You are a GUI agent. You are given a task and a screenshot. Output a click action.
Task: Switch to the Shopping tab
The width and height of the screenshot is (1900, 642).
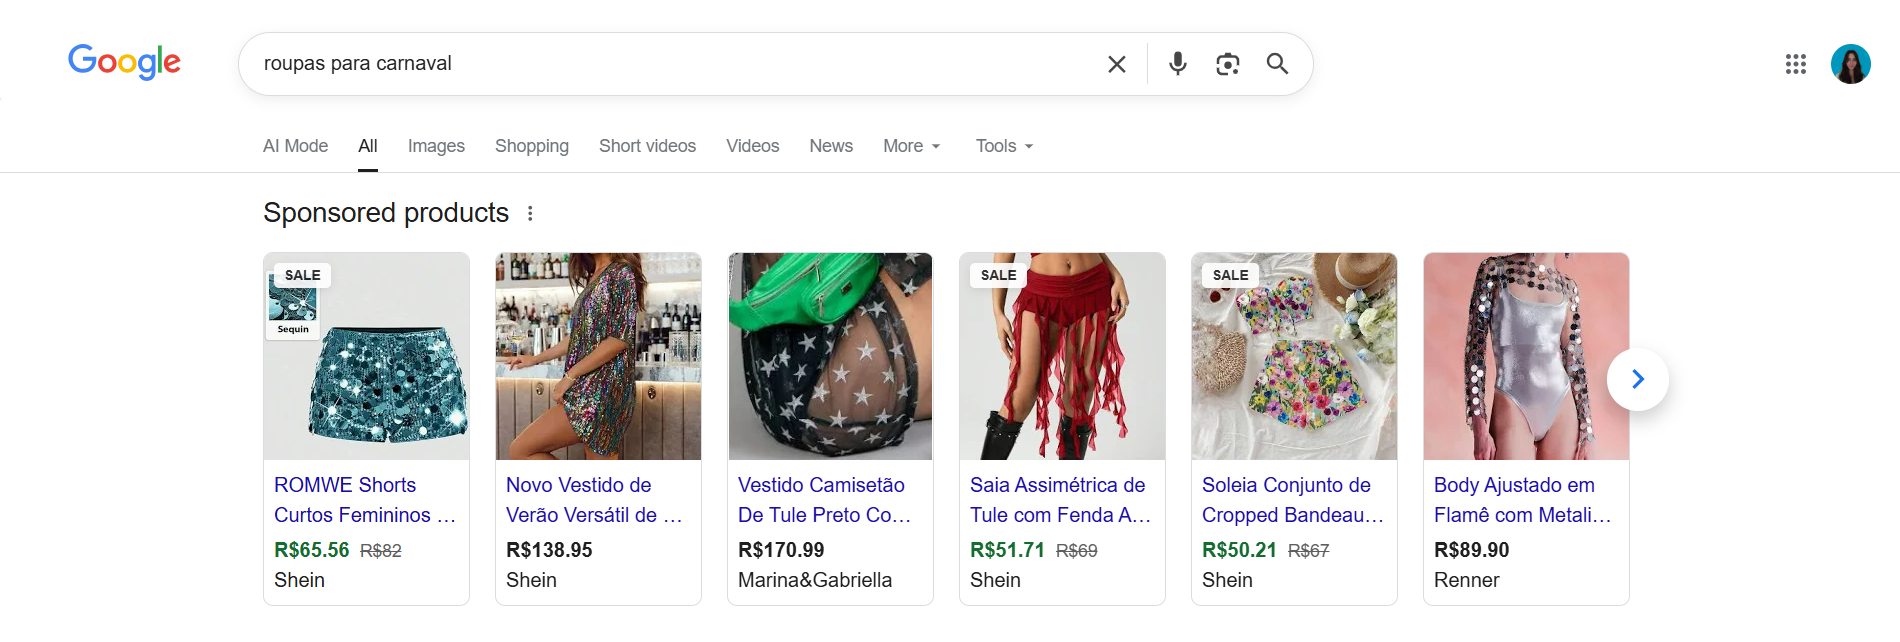point(532,146)
